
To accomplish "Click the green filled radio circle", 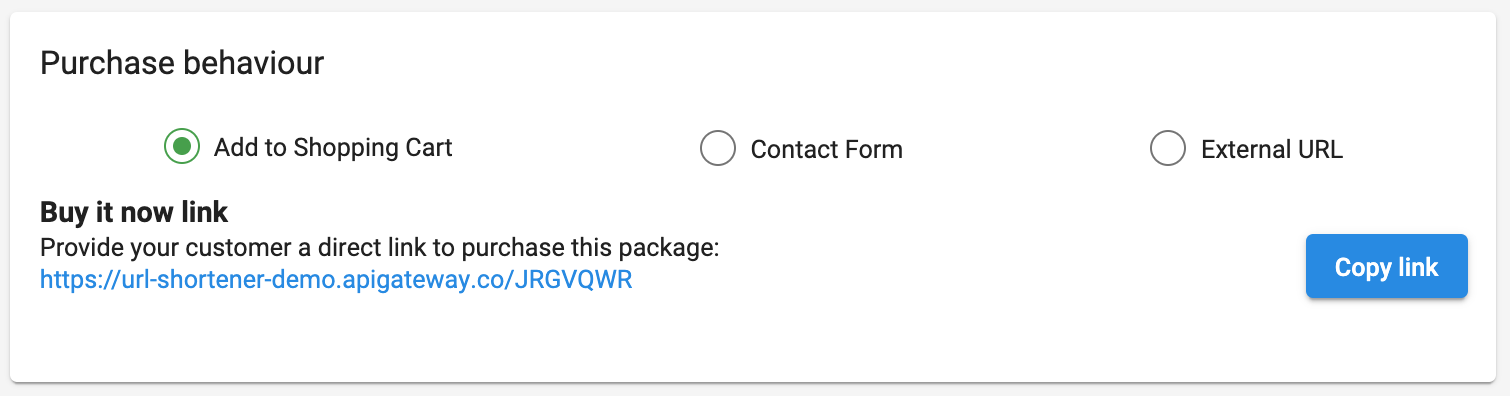I will (x=181, y=147).
